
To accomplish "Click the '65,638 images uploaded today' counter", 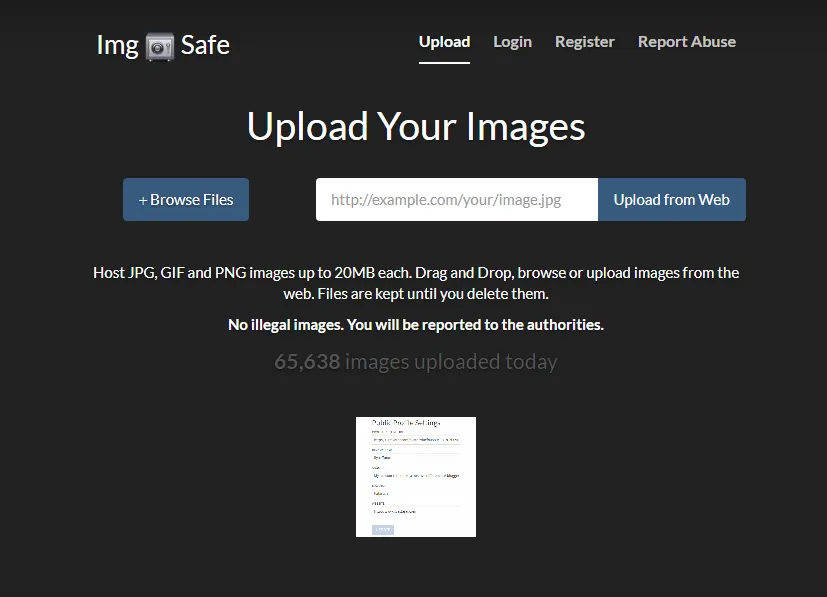I will [x=416, y=362].
